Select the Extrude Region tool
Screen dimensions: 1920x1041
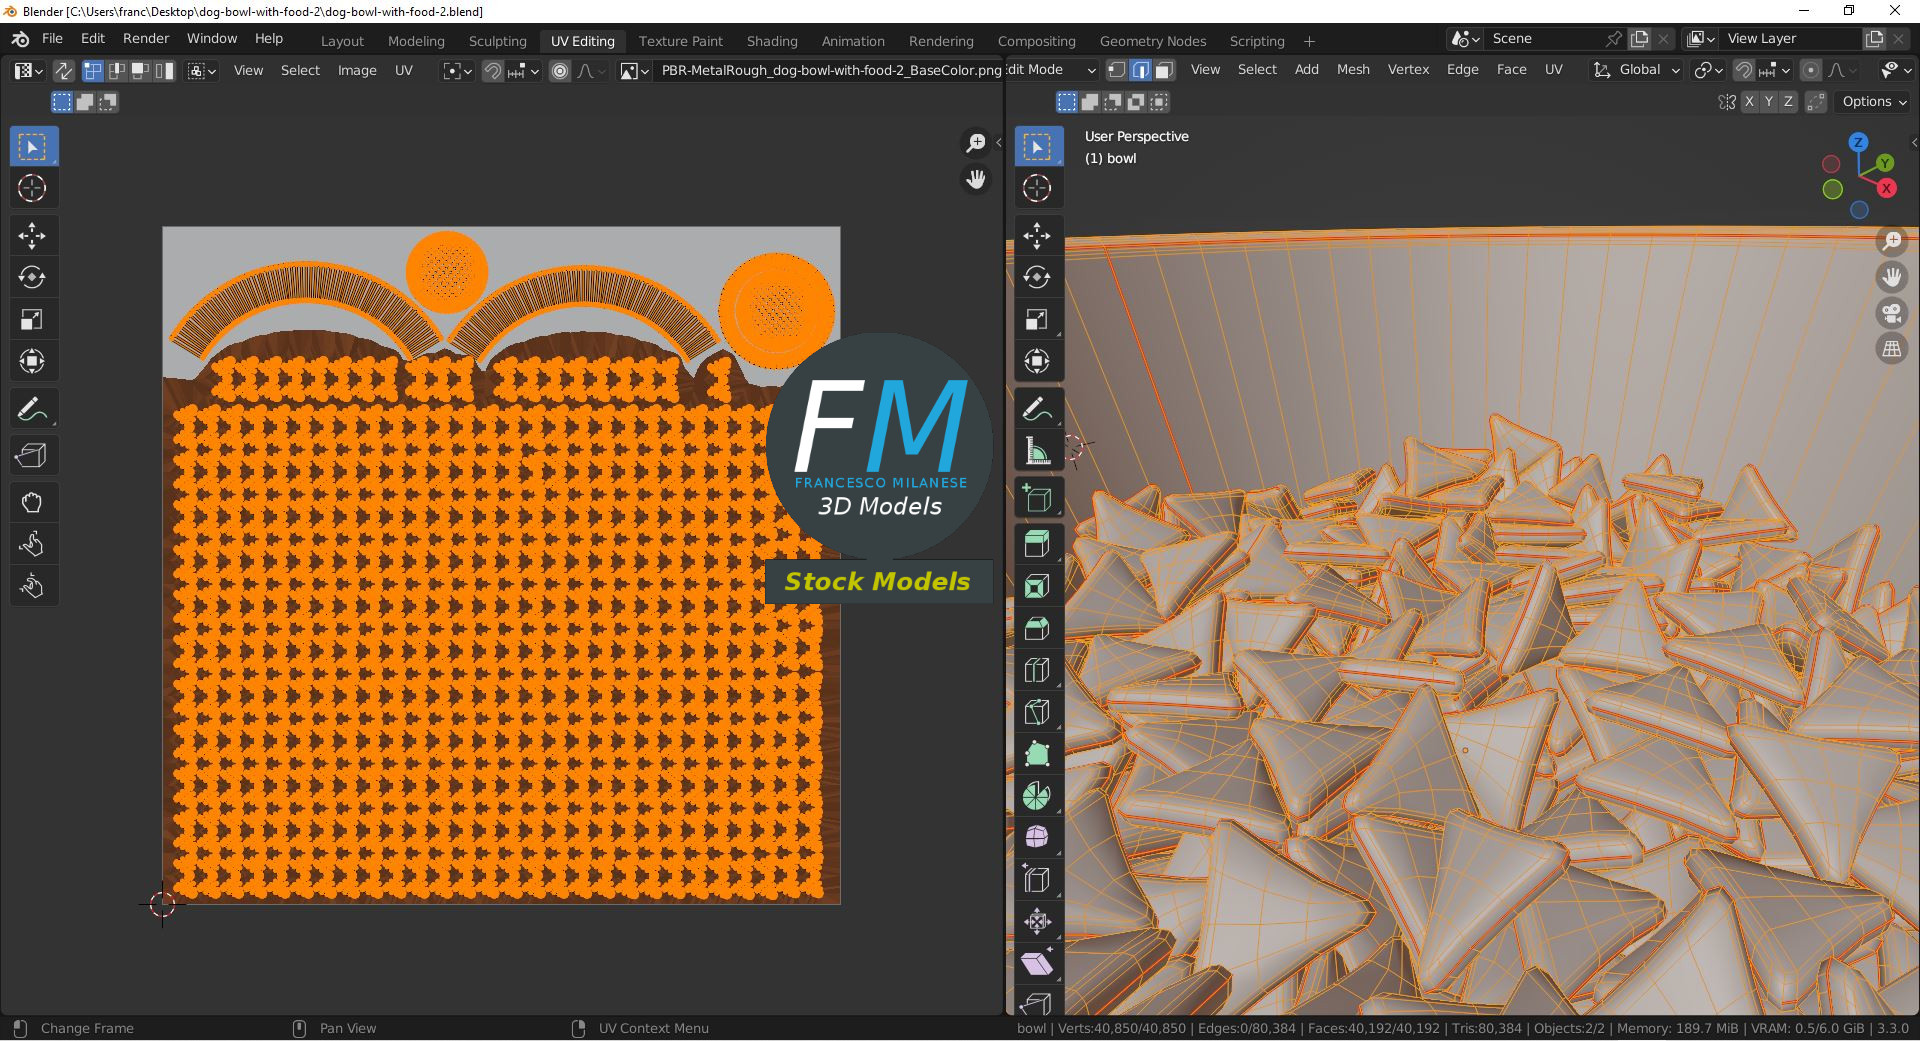click(1038, 544)
